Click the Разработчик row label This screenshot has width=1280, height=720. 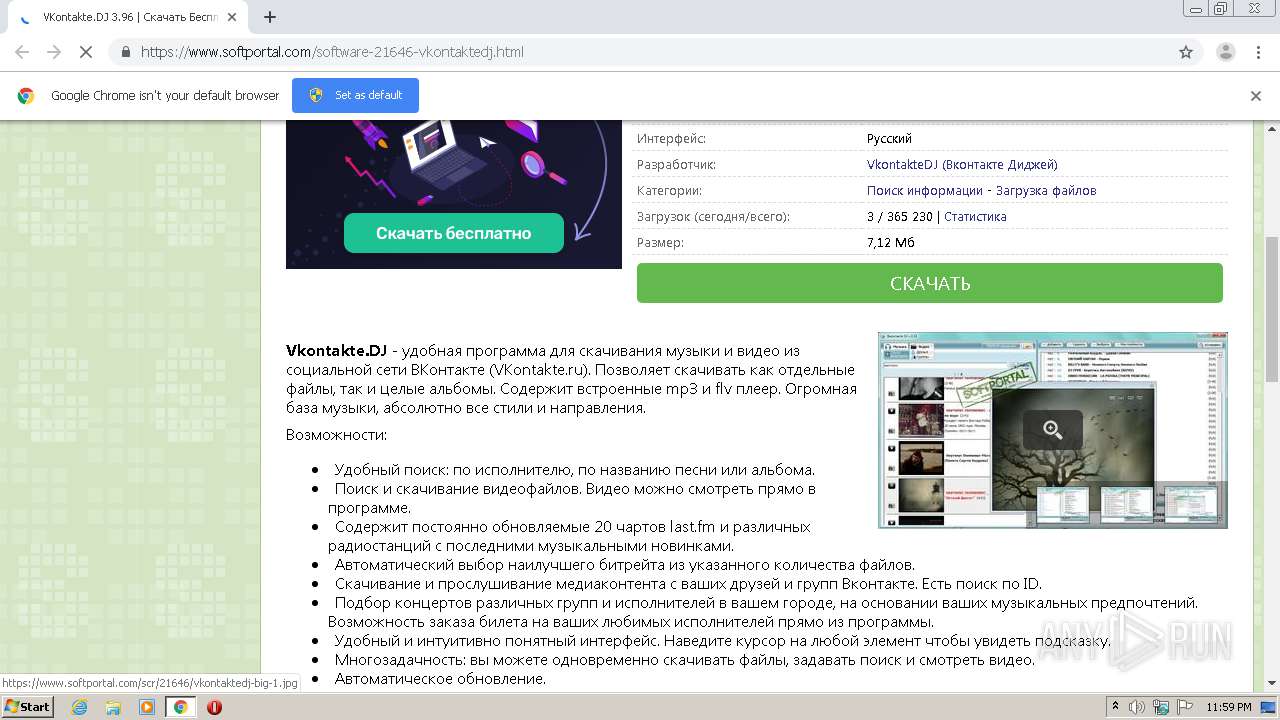(676, 164)
